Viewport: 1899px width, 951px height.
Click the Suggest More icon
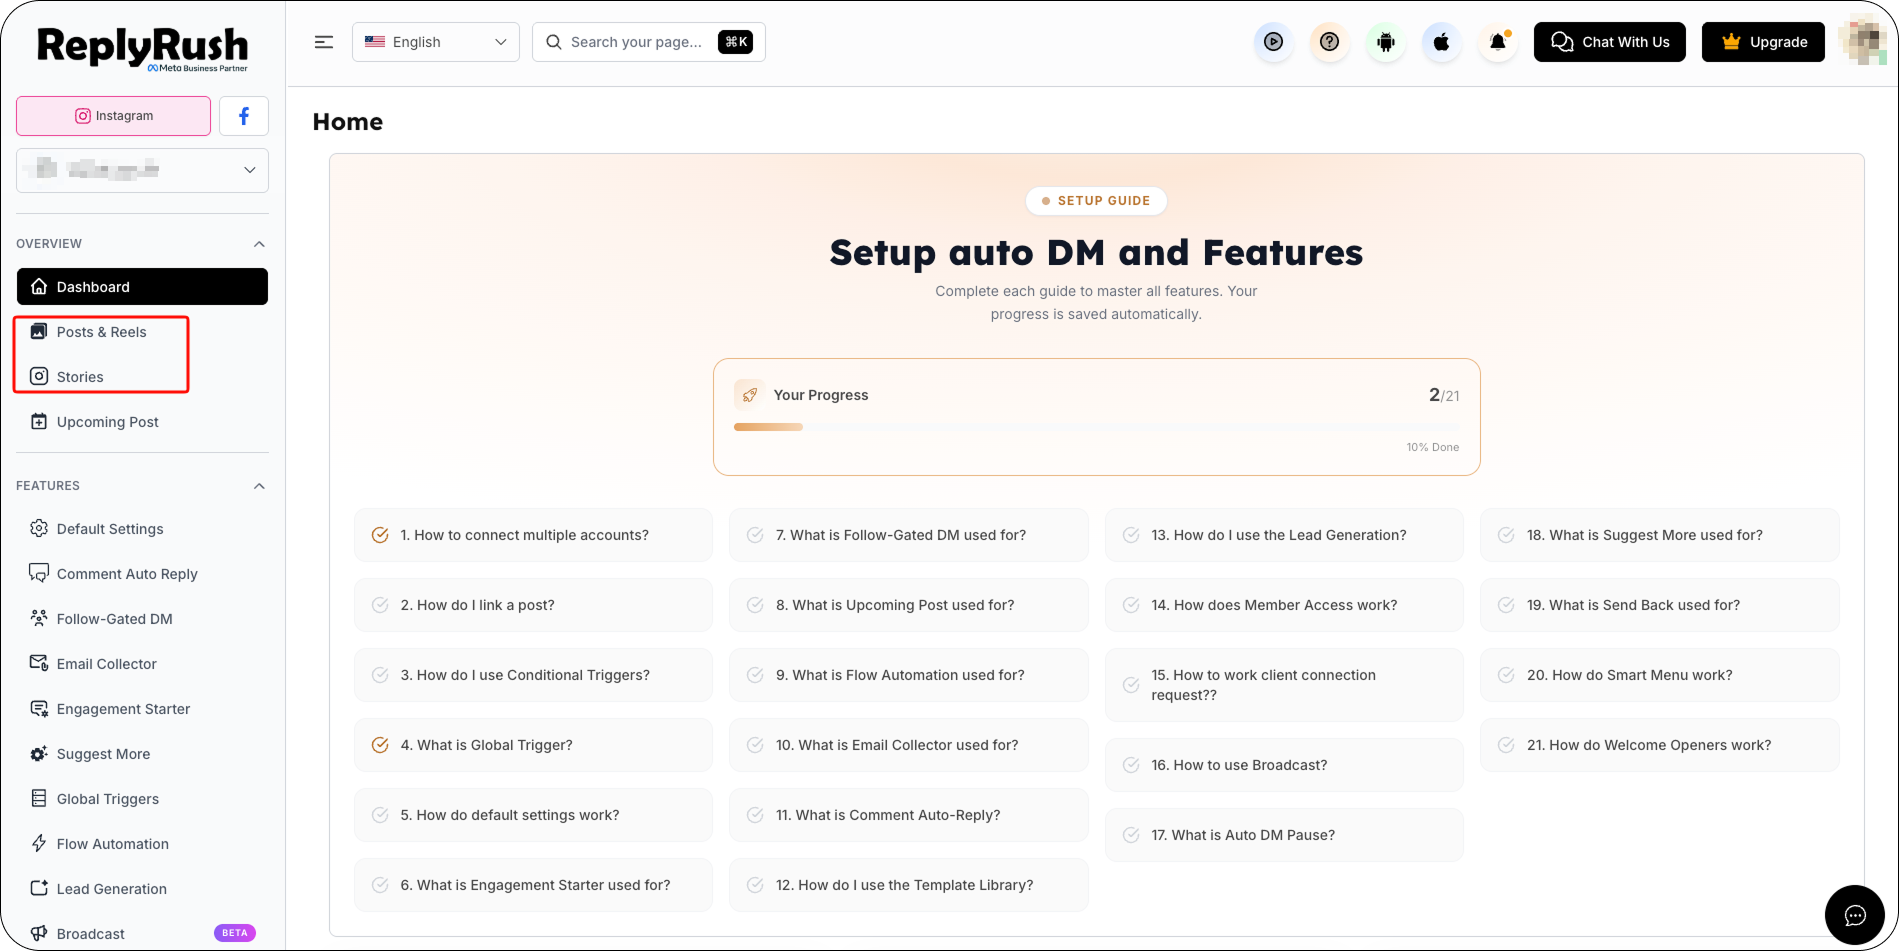point(39,753)
